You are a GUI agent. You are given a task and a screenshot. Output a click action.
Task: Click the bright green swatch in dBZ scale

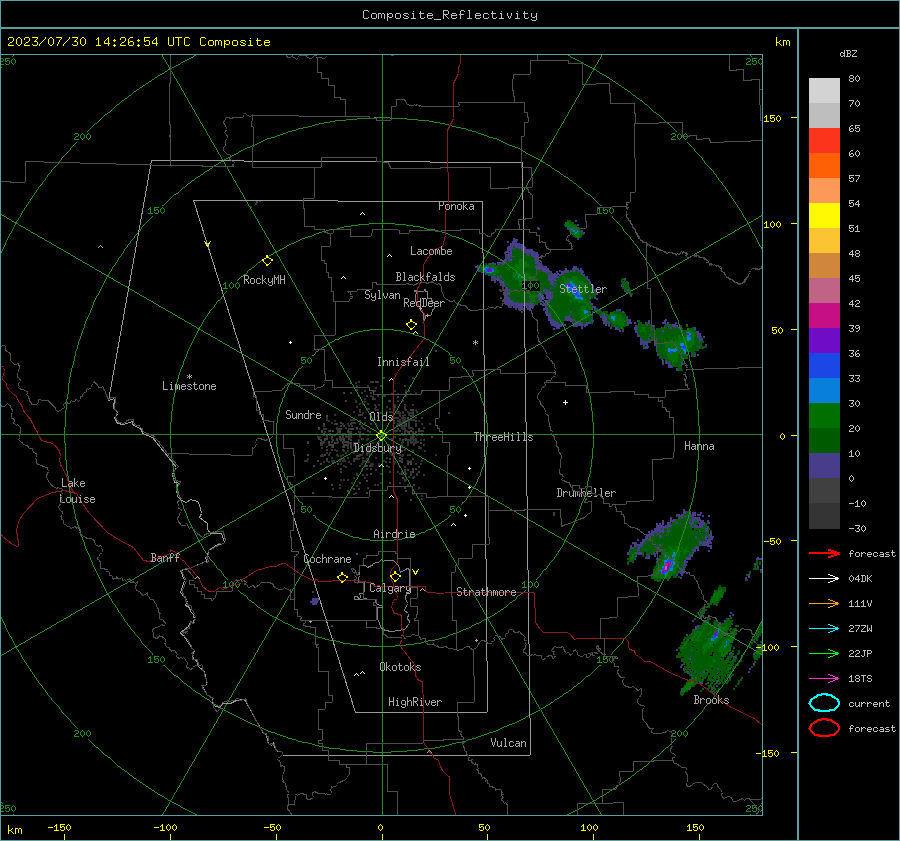coord(824,416)
